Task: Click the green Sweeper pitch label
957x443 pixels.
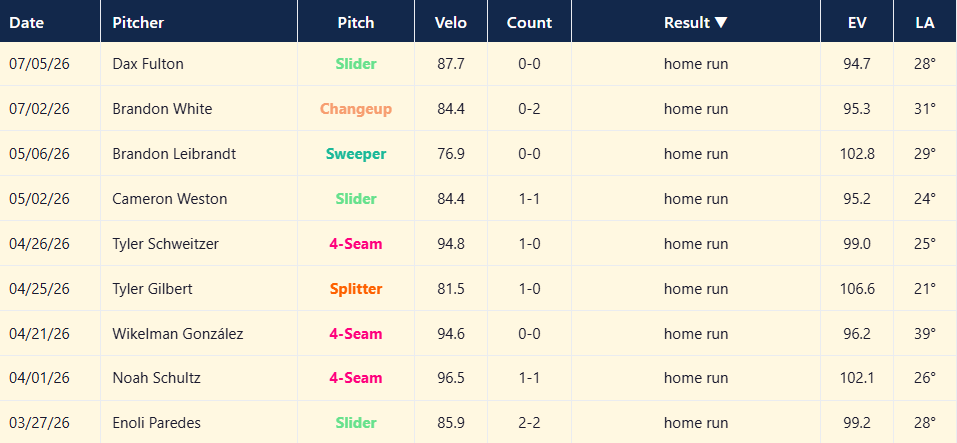Action: [356, 154]
